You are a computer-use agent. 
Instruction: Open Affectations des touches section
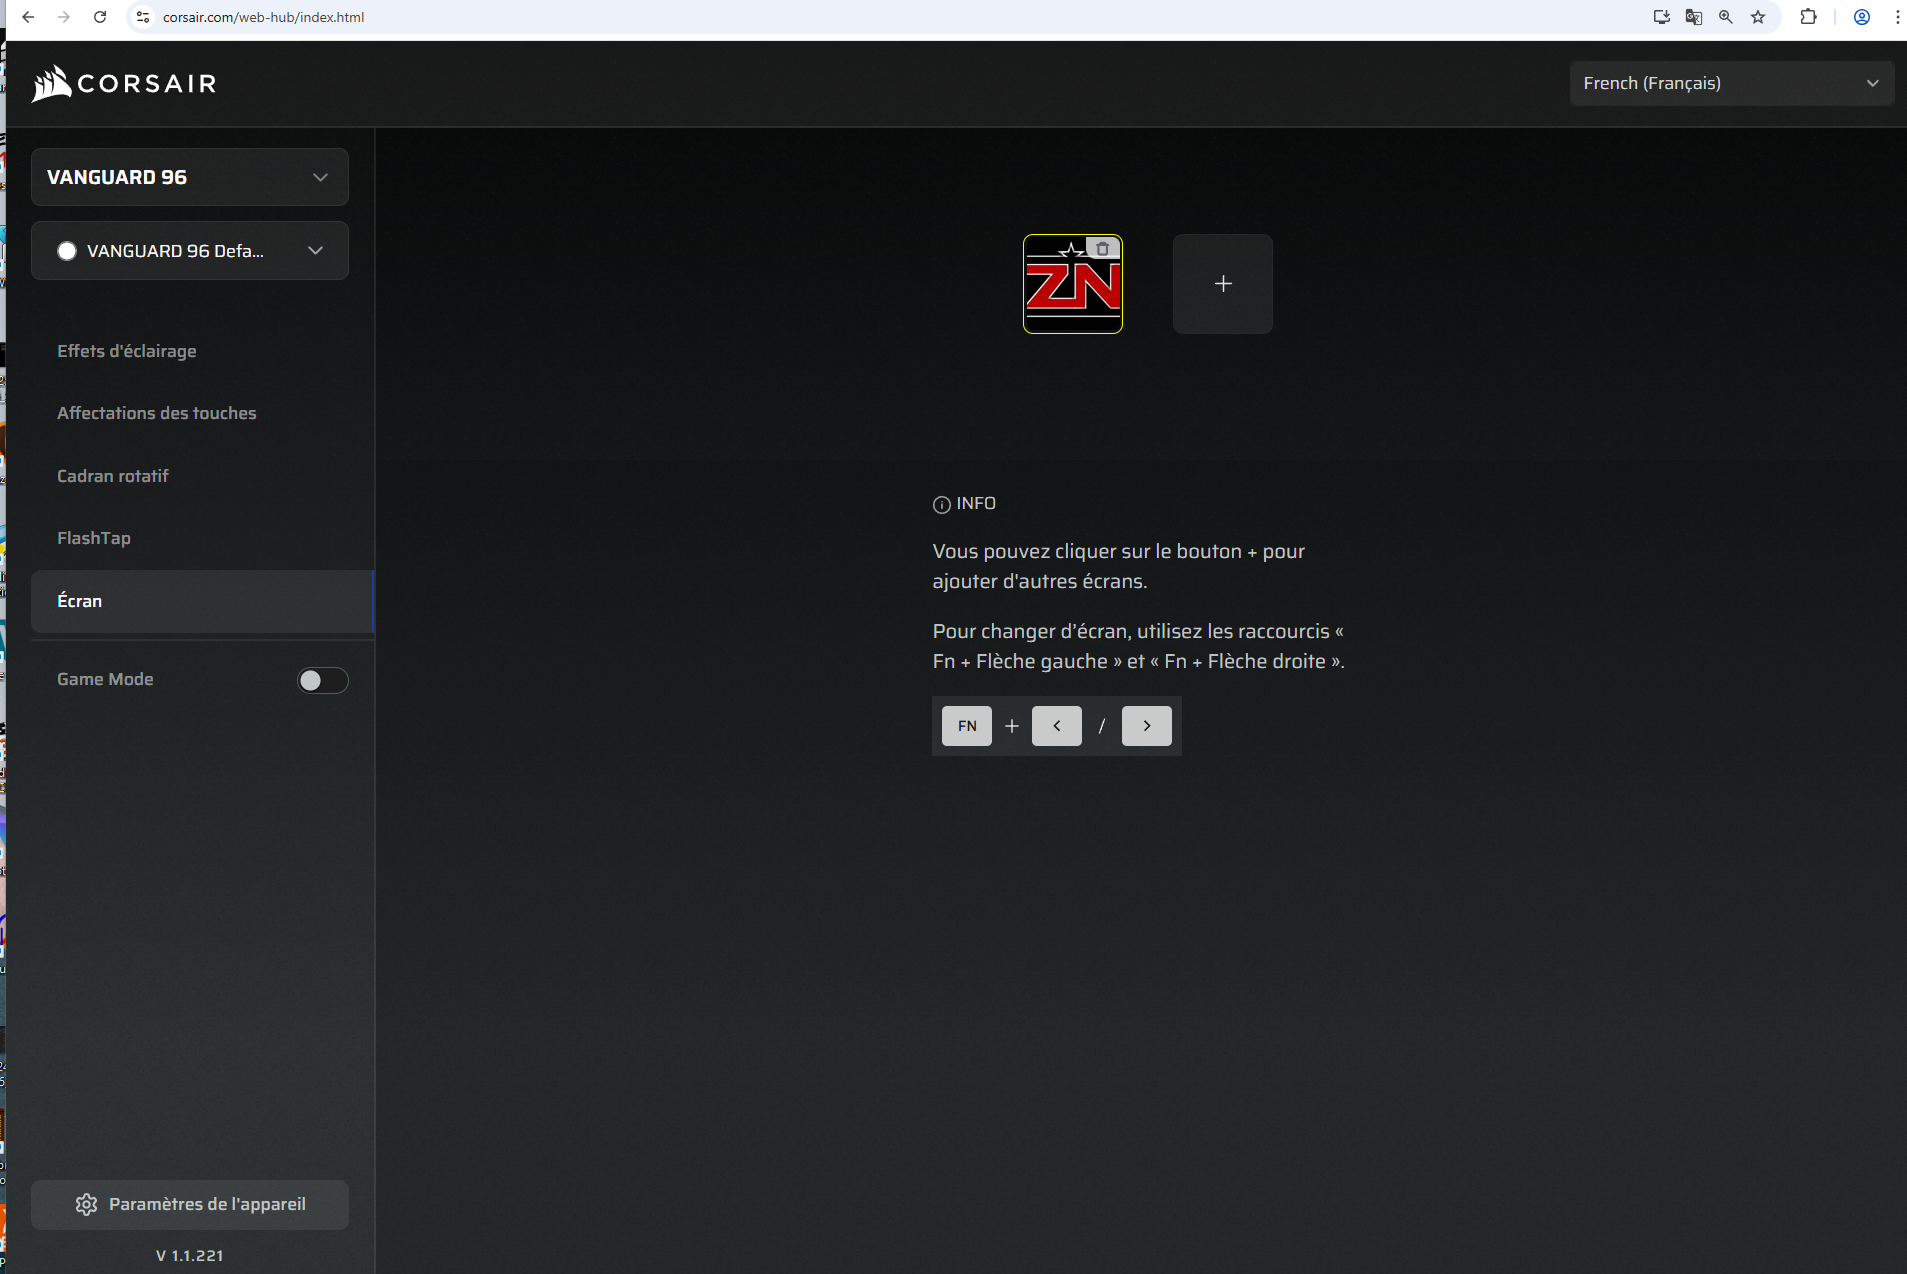(157, 413)
